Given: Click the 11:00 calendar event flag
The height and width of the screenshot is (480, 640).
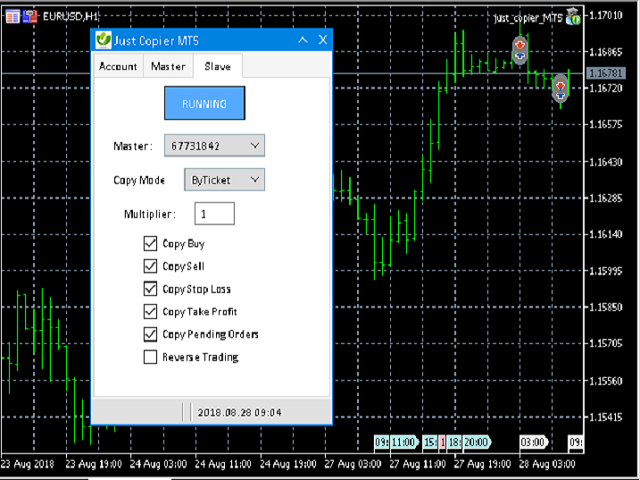Looking at the screenshot, I should tap(403, 441).
